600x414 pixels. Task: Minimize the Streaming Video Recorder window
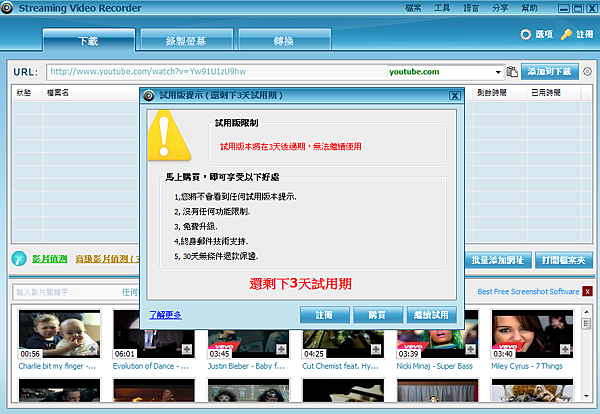[564, 8]
